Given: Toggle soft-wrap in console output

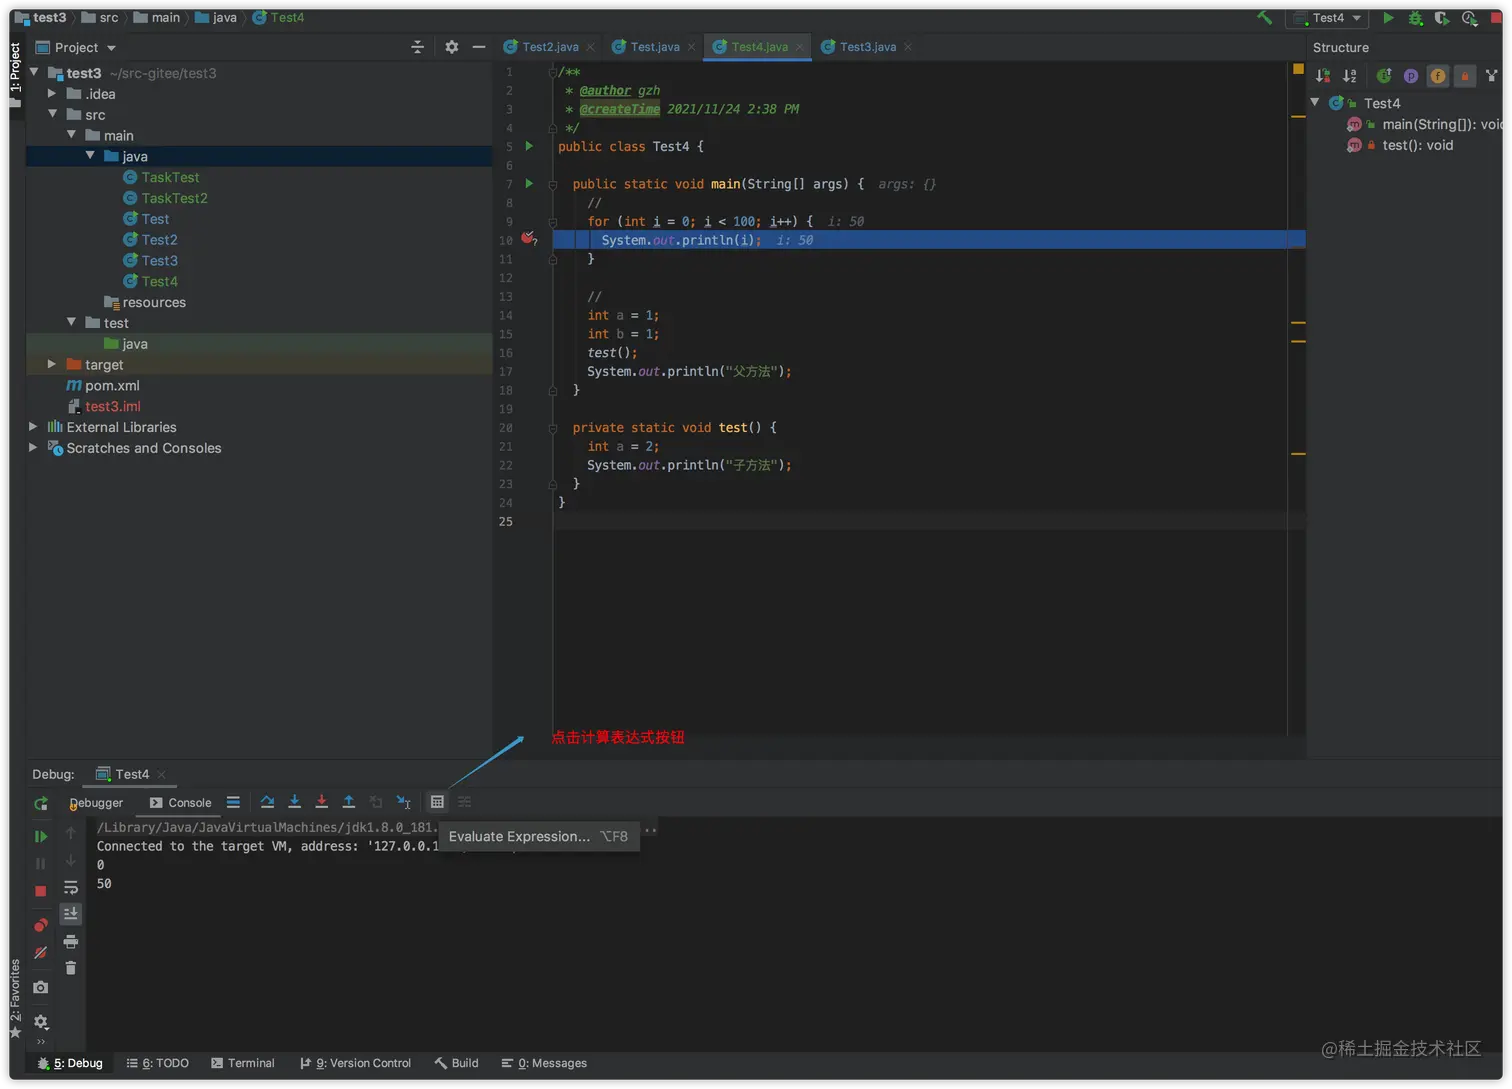Looking at the screenshot, I should (x=71, y=888).
